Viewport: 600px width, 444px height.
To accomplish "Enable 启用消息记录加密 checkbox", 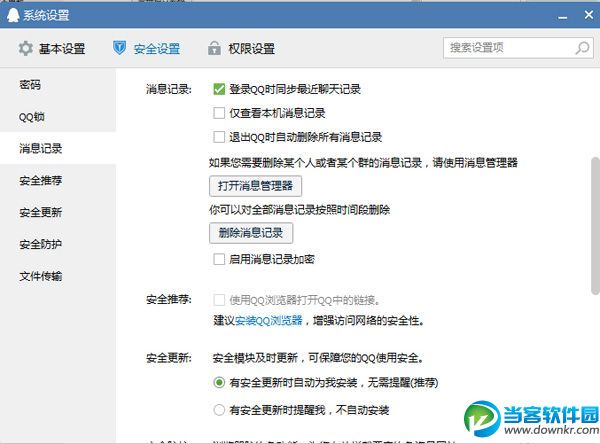I will click(x=219, y=259).
